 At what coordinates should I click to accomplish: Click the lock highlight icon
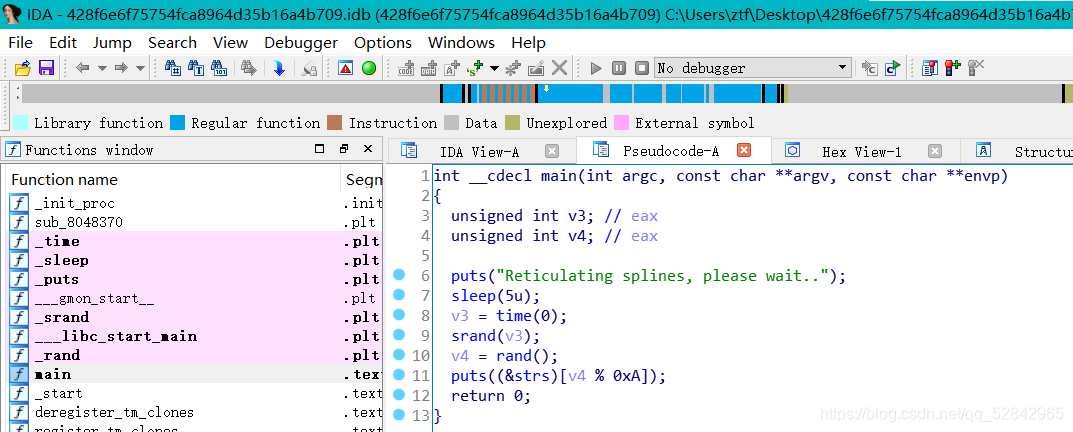click(310, 68)
